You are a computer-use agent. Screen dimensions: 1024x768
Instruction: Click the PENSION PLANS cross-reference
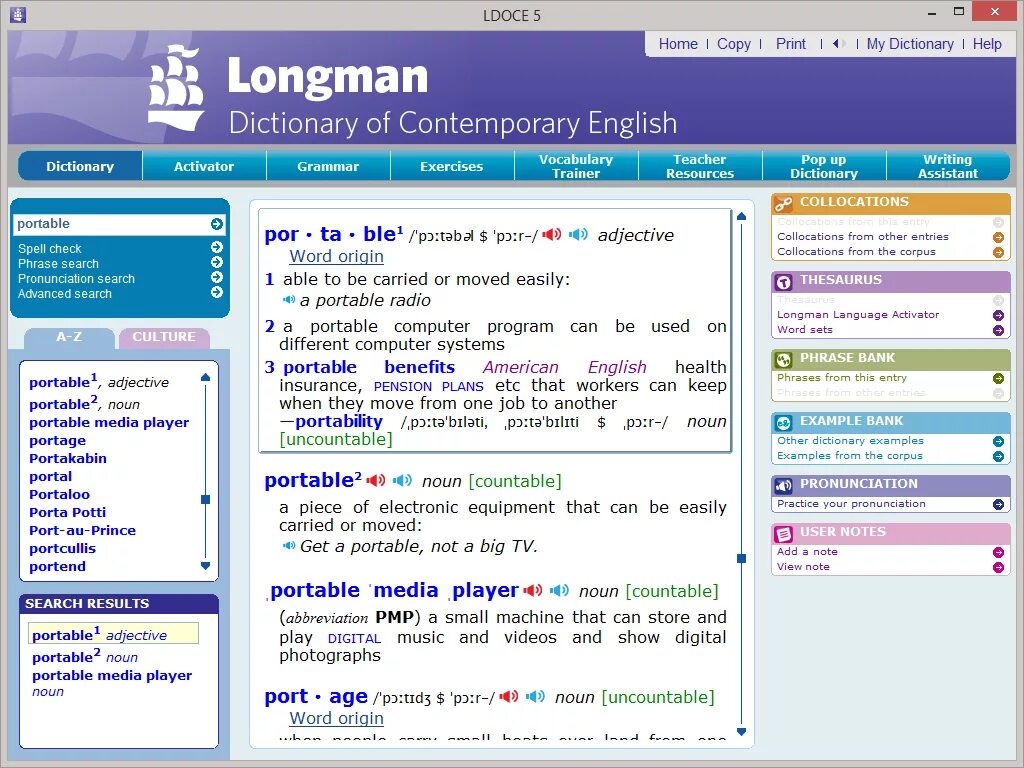428,386
